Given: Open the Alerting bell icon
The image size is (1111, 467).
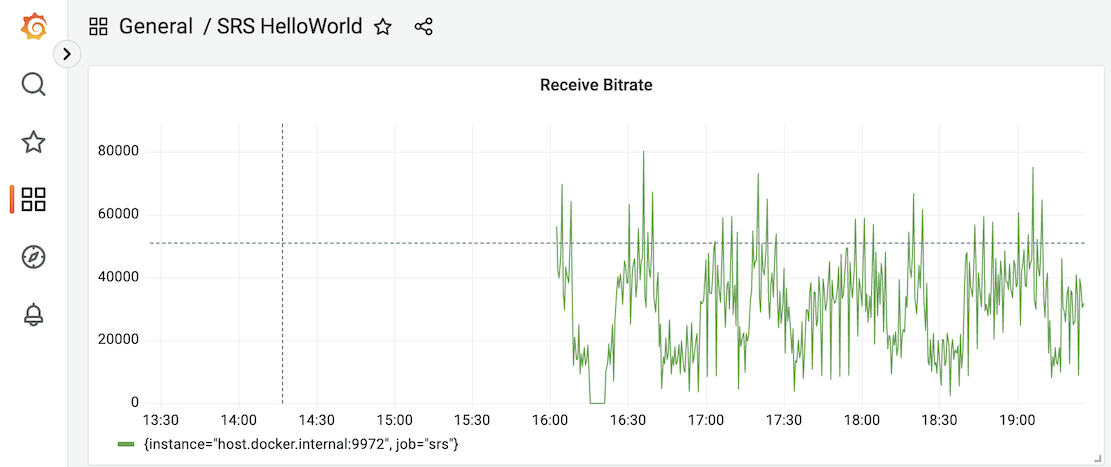Looking at the screenshot, I should pos(33,315).
